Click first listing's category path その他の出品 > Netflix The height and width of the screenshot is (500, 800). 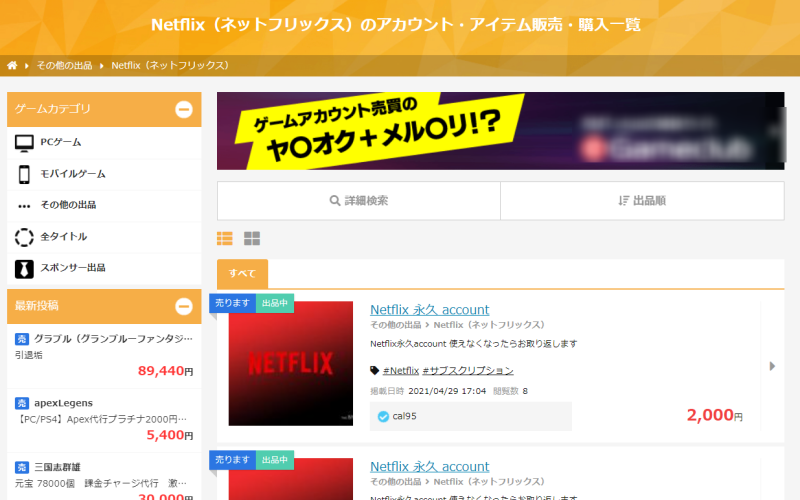458,325
